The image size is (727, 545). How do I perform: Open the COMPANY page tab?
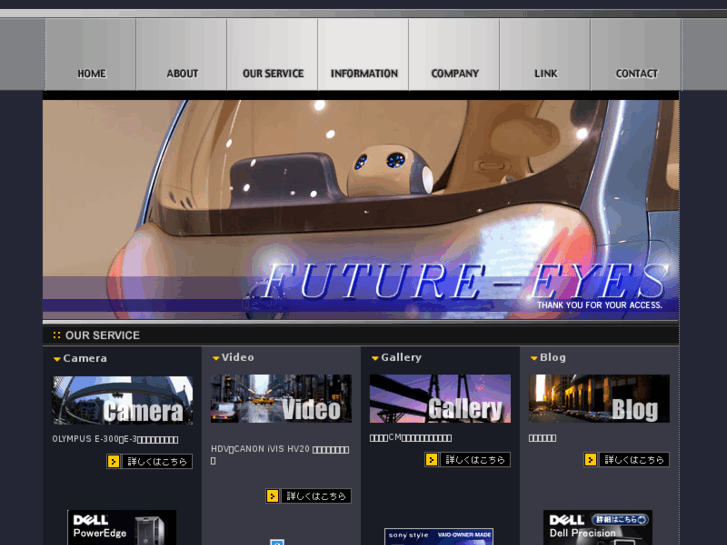(x=454, y=55)
